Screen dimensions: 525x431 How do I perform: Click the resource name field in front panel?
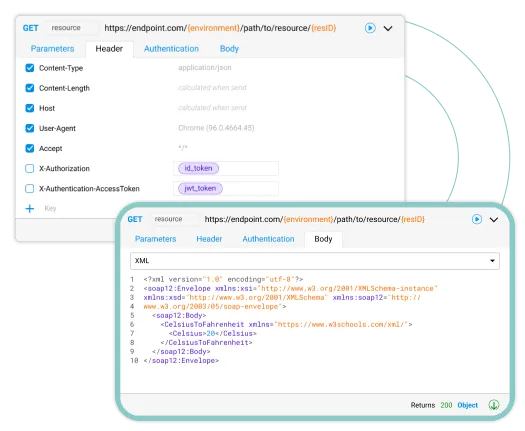[x=174, y=219]
